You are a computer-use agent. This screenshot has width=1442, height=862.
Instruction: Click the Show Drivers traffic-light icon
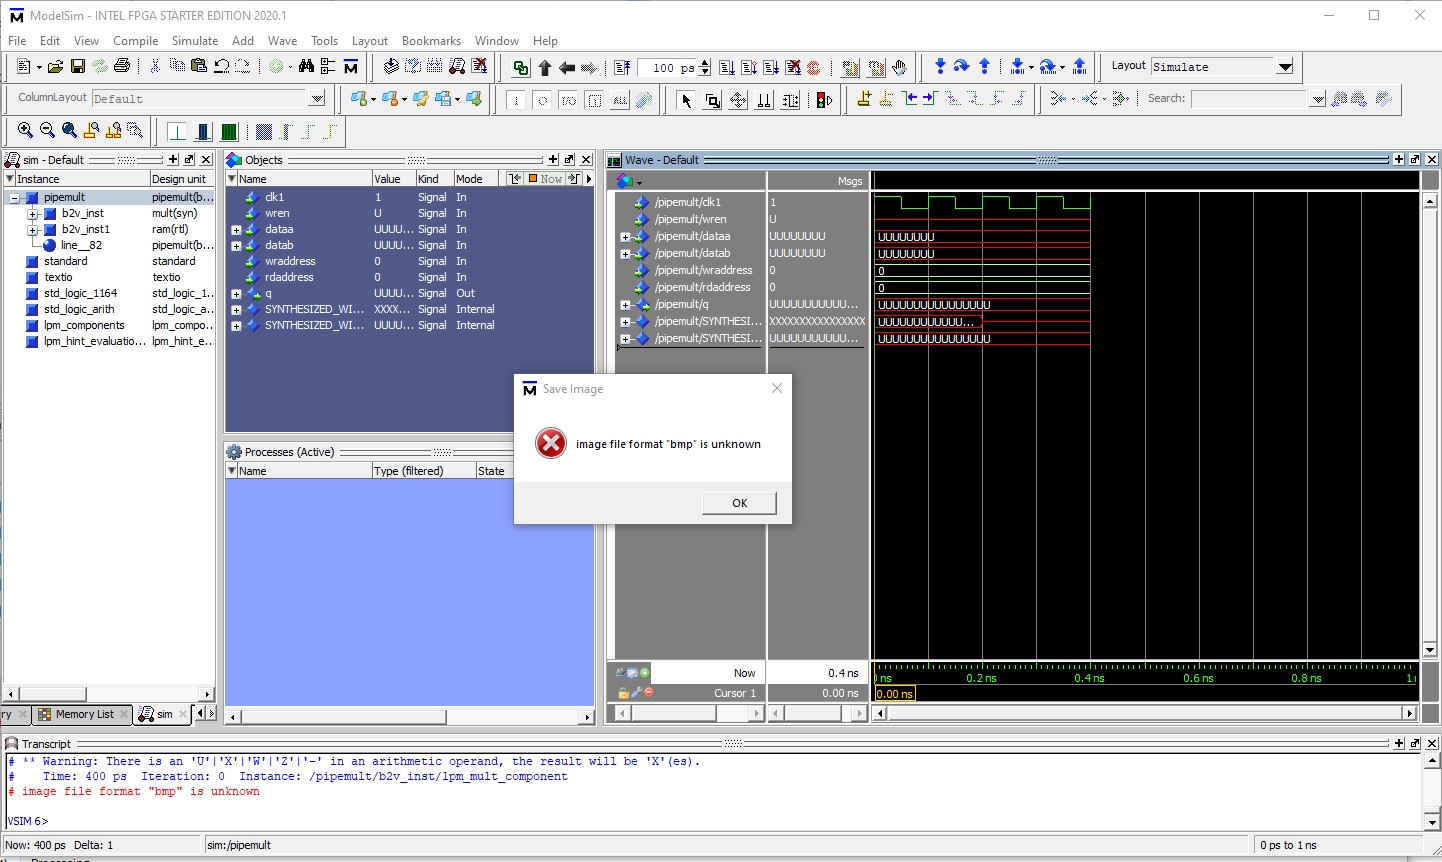pos(824,100)
